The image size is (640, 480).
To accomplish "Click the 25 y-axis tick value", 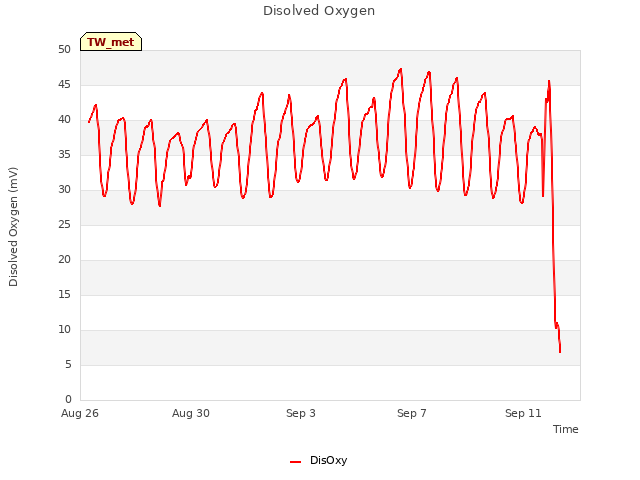I will tap(64, 225).
